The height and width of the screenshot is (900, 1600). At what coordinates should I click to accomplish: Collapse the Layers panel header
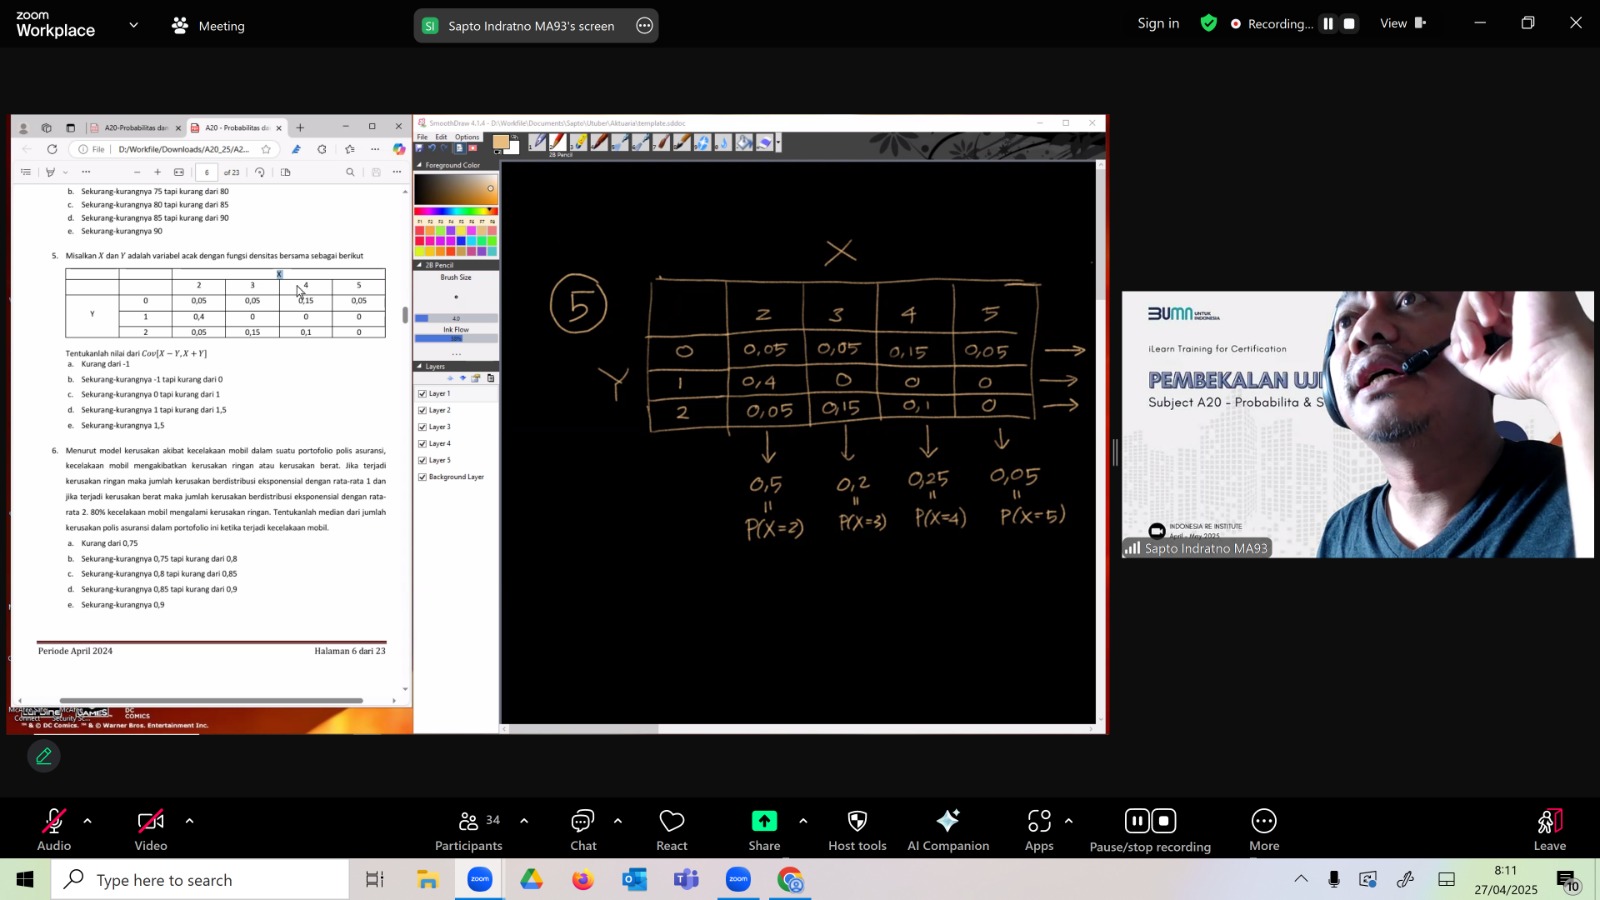pos(419,366)
